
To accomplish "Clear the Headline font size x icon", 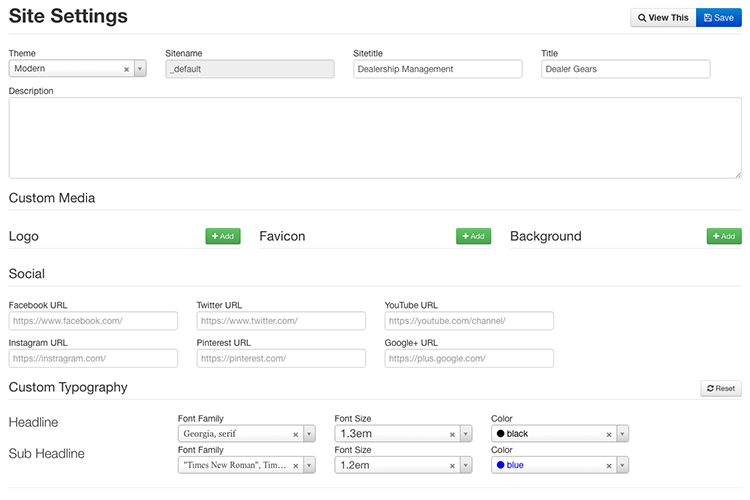I will point(452,434).
